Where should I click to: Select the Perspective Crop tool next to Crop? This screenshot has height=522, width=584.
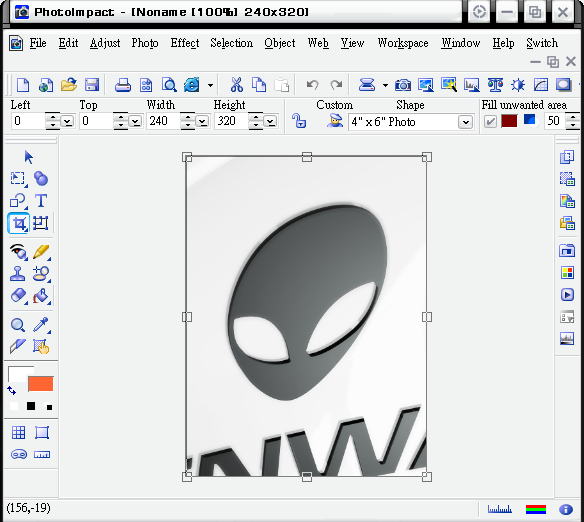[x=41, y=223]
